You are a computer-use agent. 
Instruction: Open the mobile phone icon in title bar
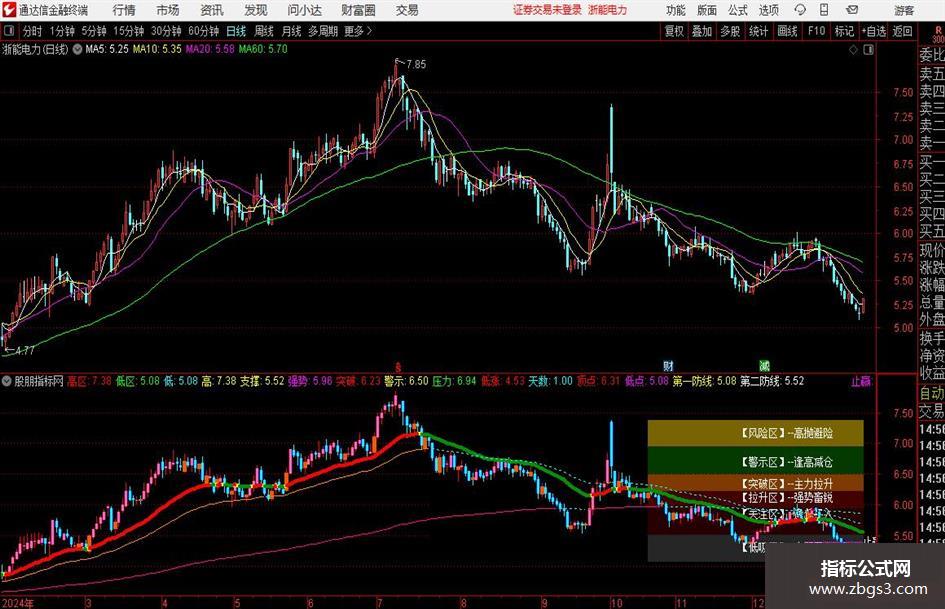(x=824, y=10)
